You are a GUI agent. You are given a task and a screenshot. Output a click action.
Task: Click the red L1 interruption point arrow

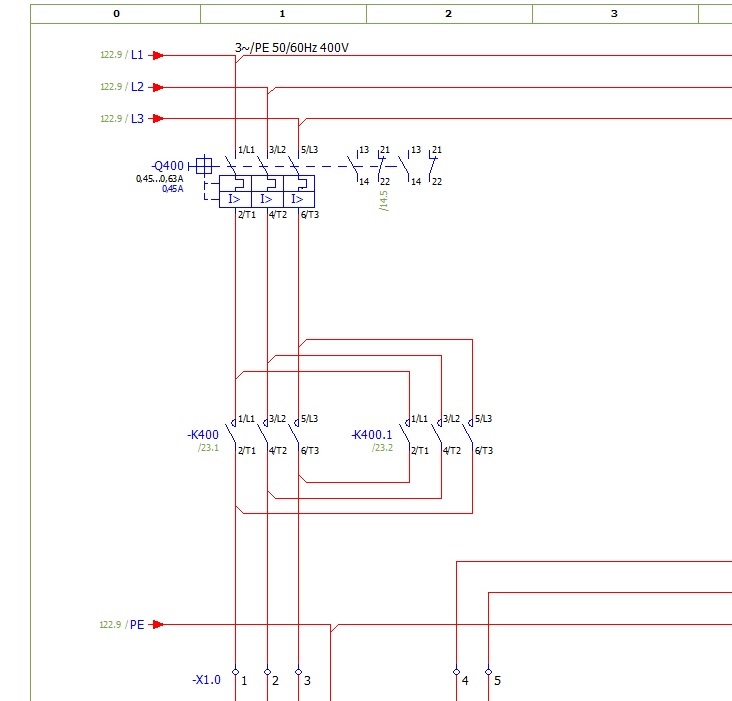click(x=158, y=56)
